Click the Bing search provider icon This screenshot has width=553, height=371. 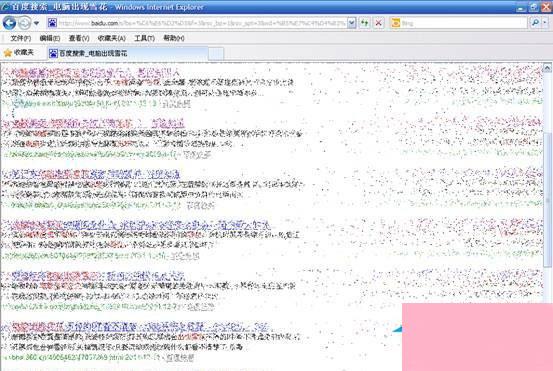[396, 23]
